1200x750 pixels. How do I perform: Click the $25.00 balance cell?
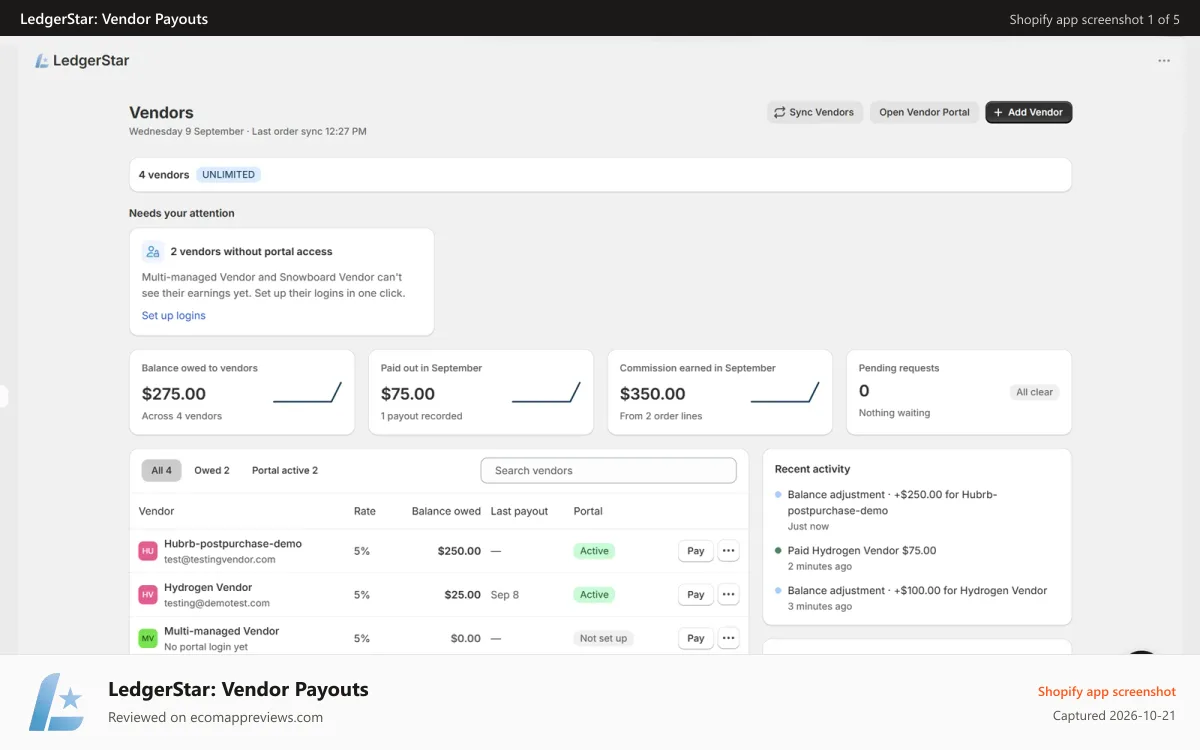[x=463, y=595]
